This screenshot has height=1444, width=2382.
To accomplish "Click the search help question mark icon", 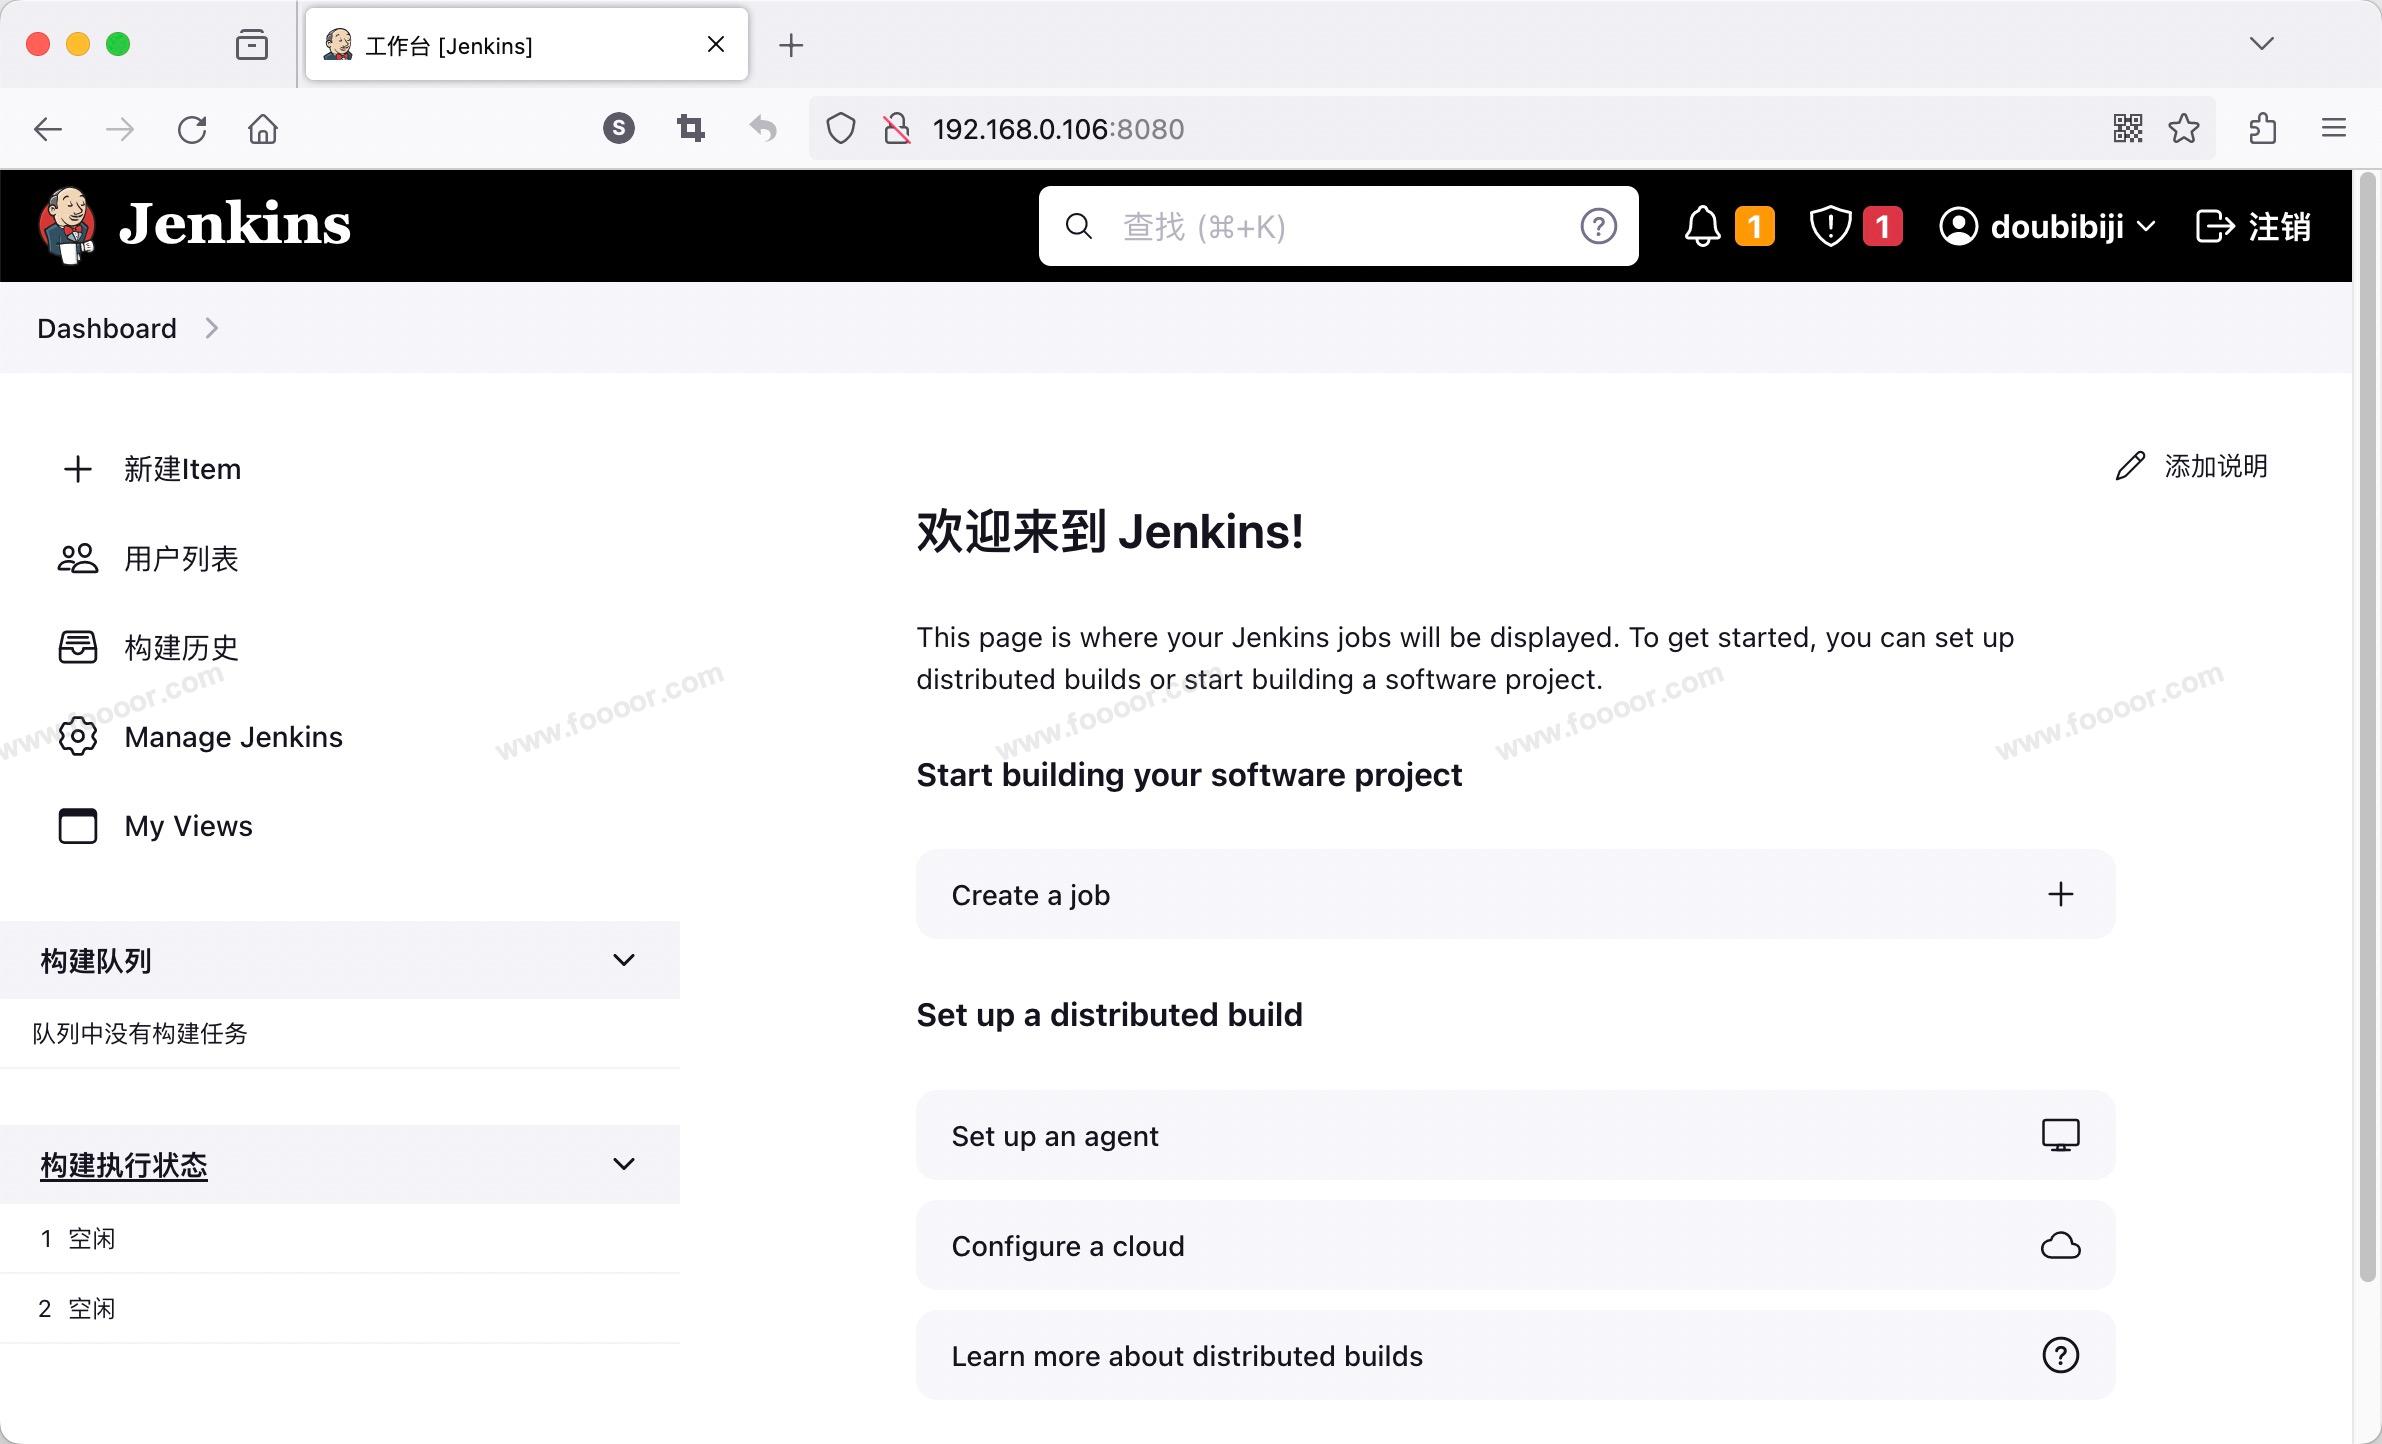I will 1598,226.
